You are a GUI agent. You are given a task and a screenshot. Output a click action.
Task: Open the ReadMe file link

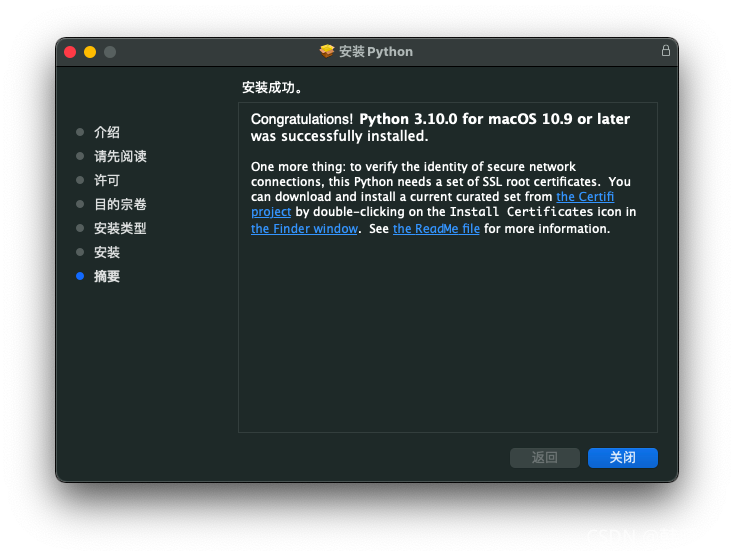[436, 229]
